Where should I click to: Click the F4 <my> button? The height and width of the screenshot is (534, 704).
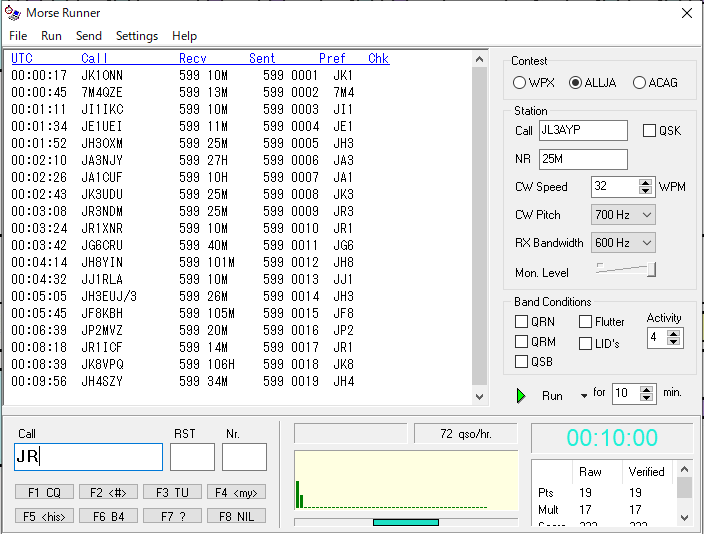[x=237, y=492]
